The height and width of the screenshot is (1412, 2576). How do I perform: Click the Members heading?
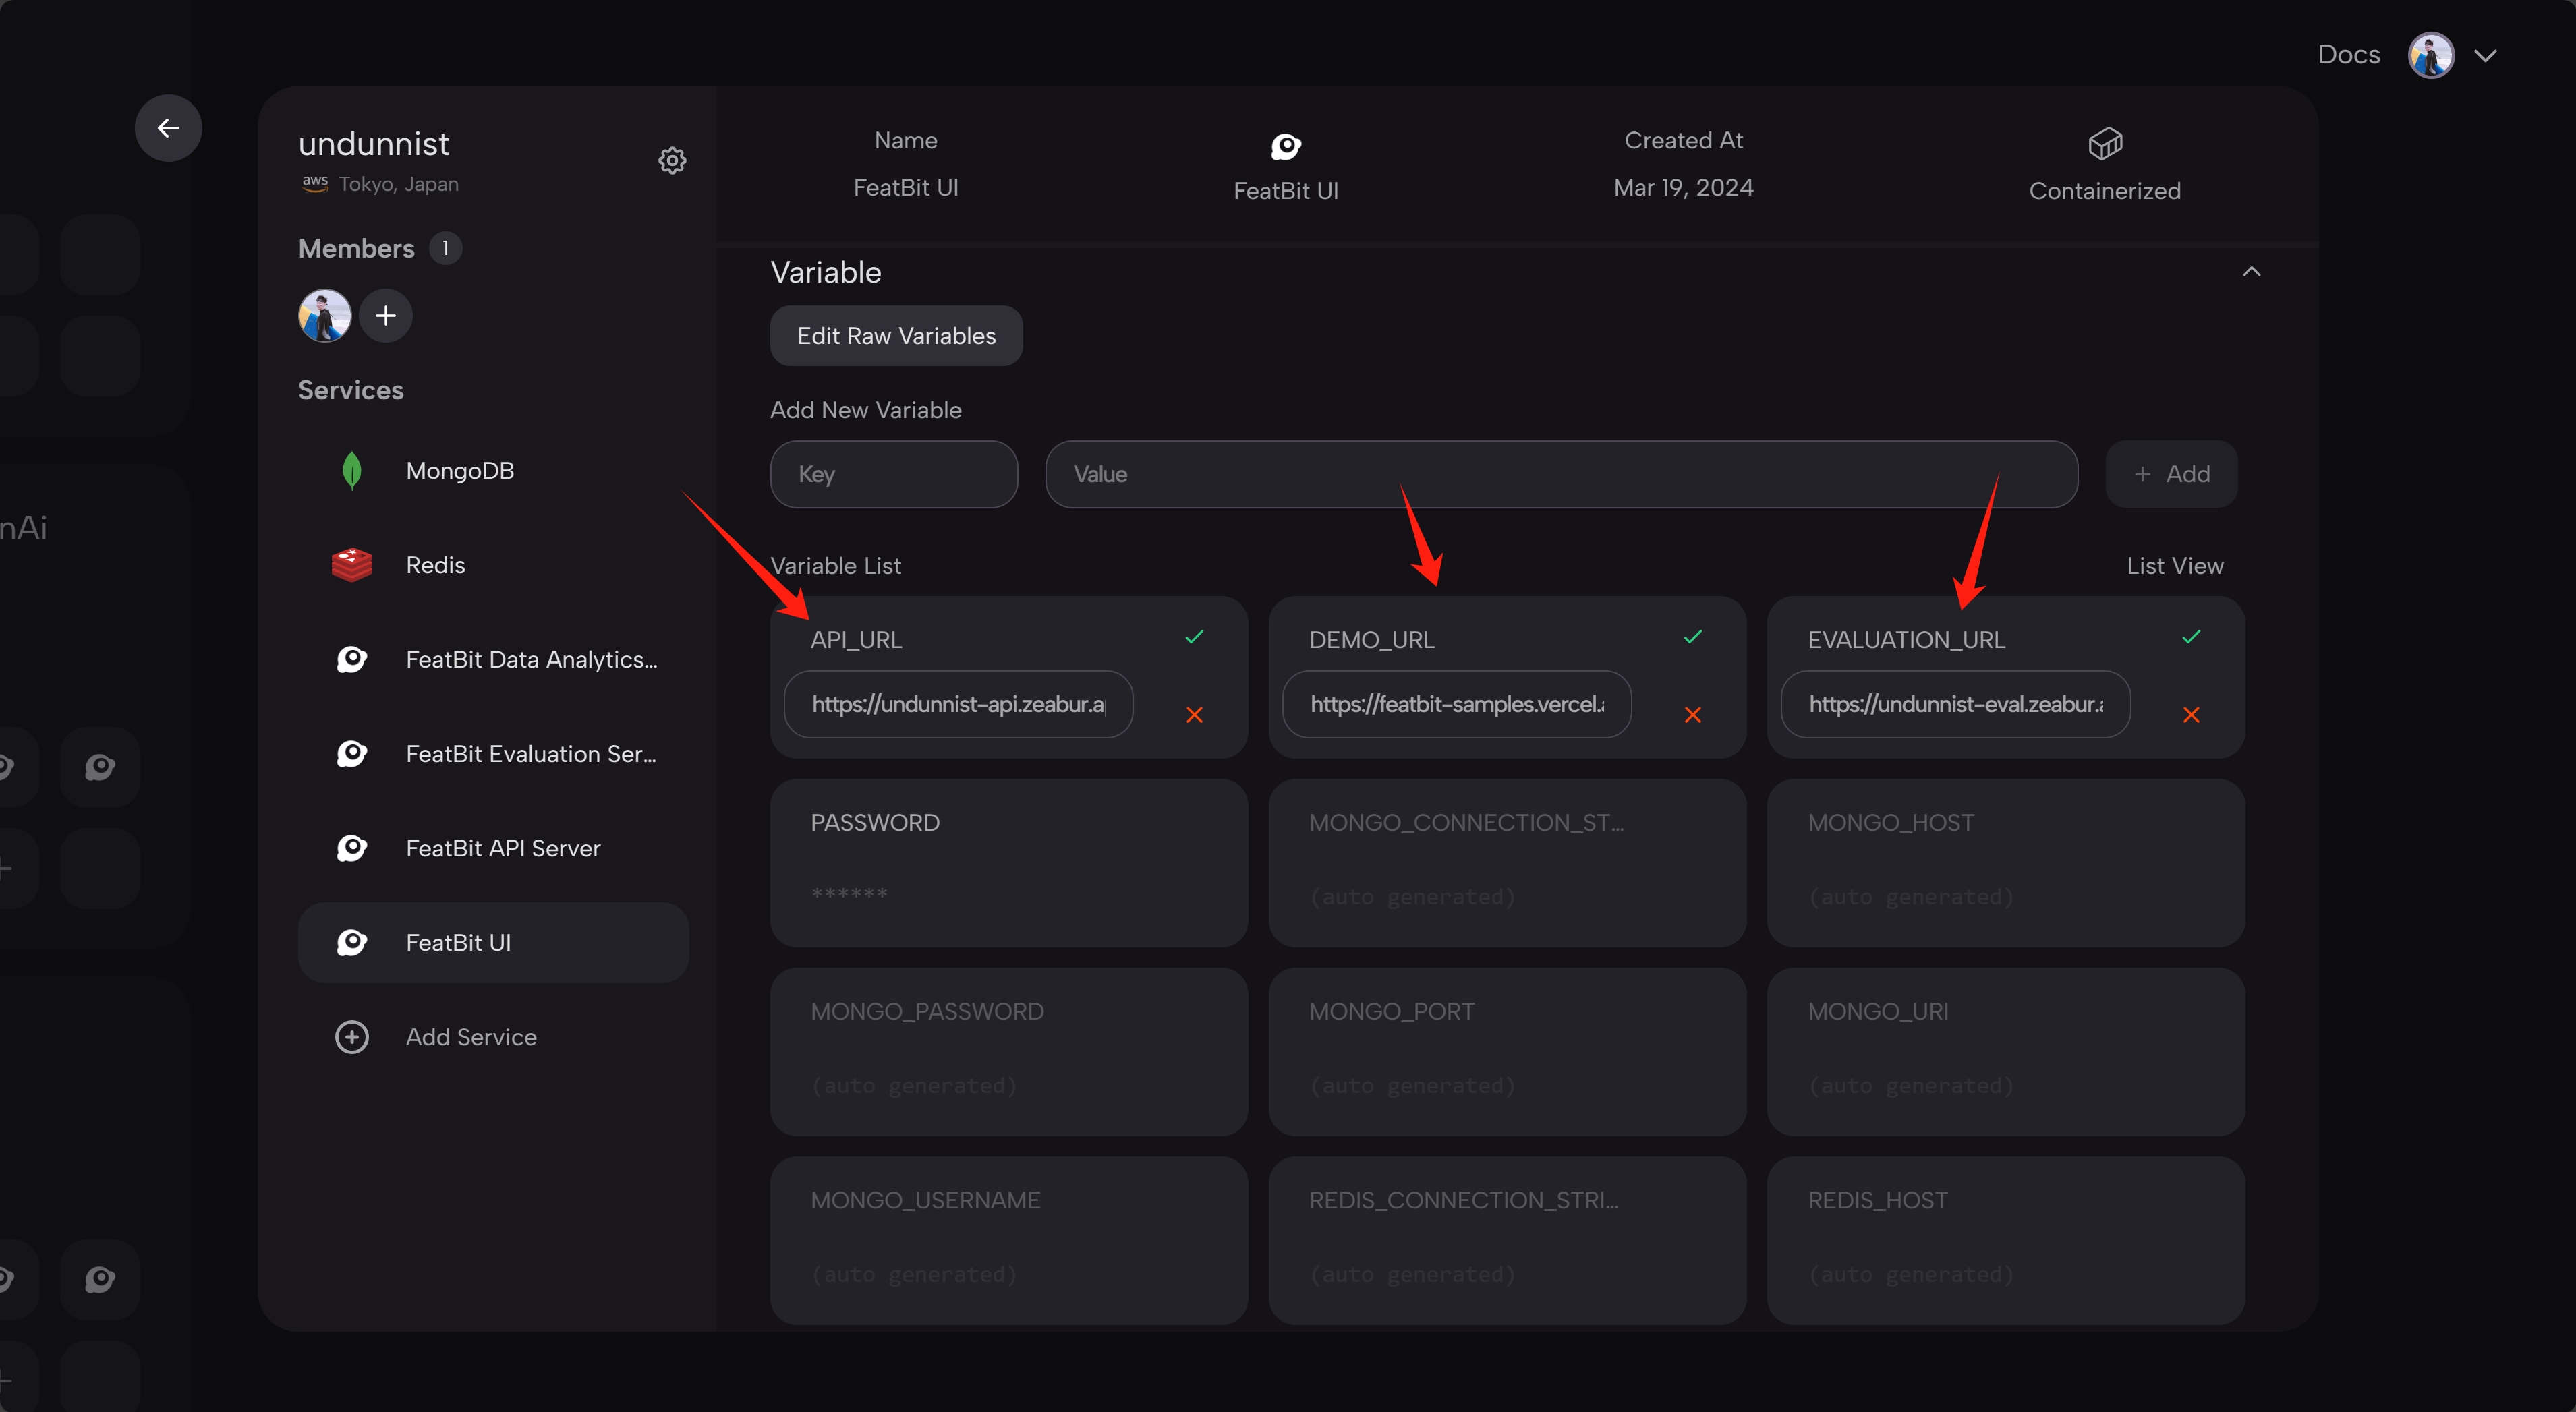pyautogui.click(x=356, y=248)
